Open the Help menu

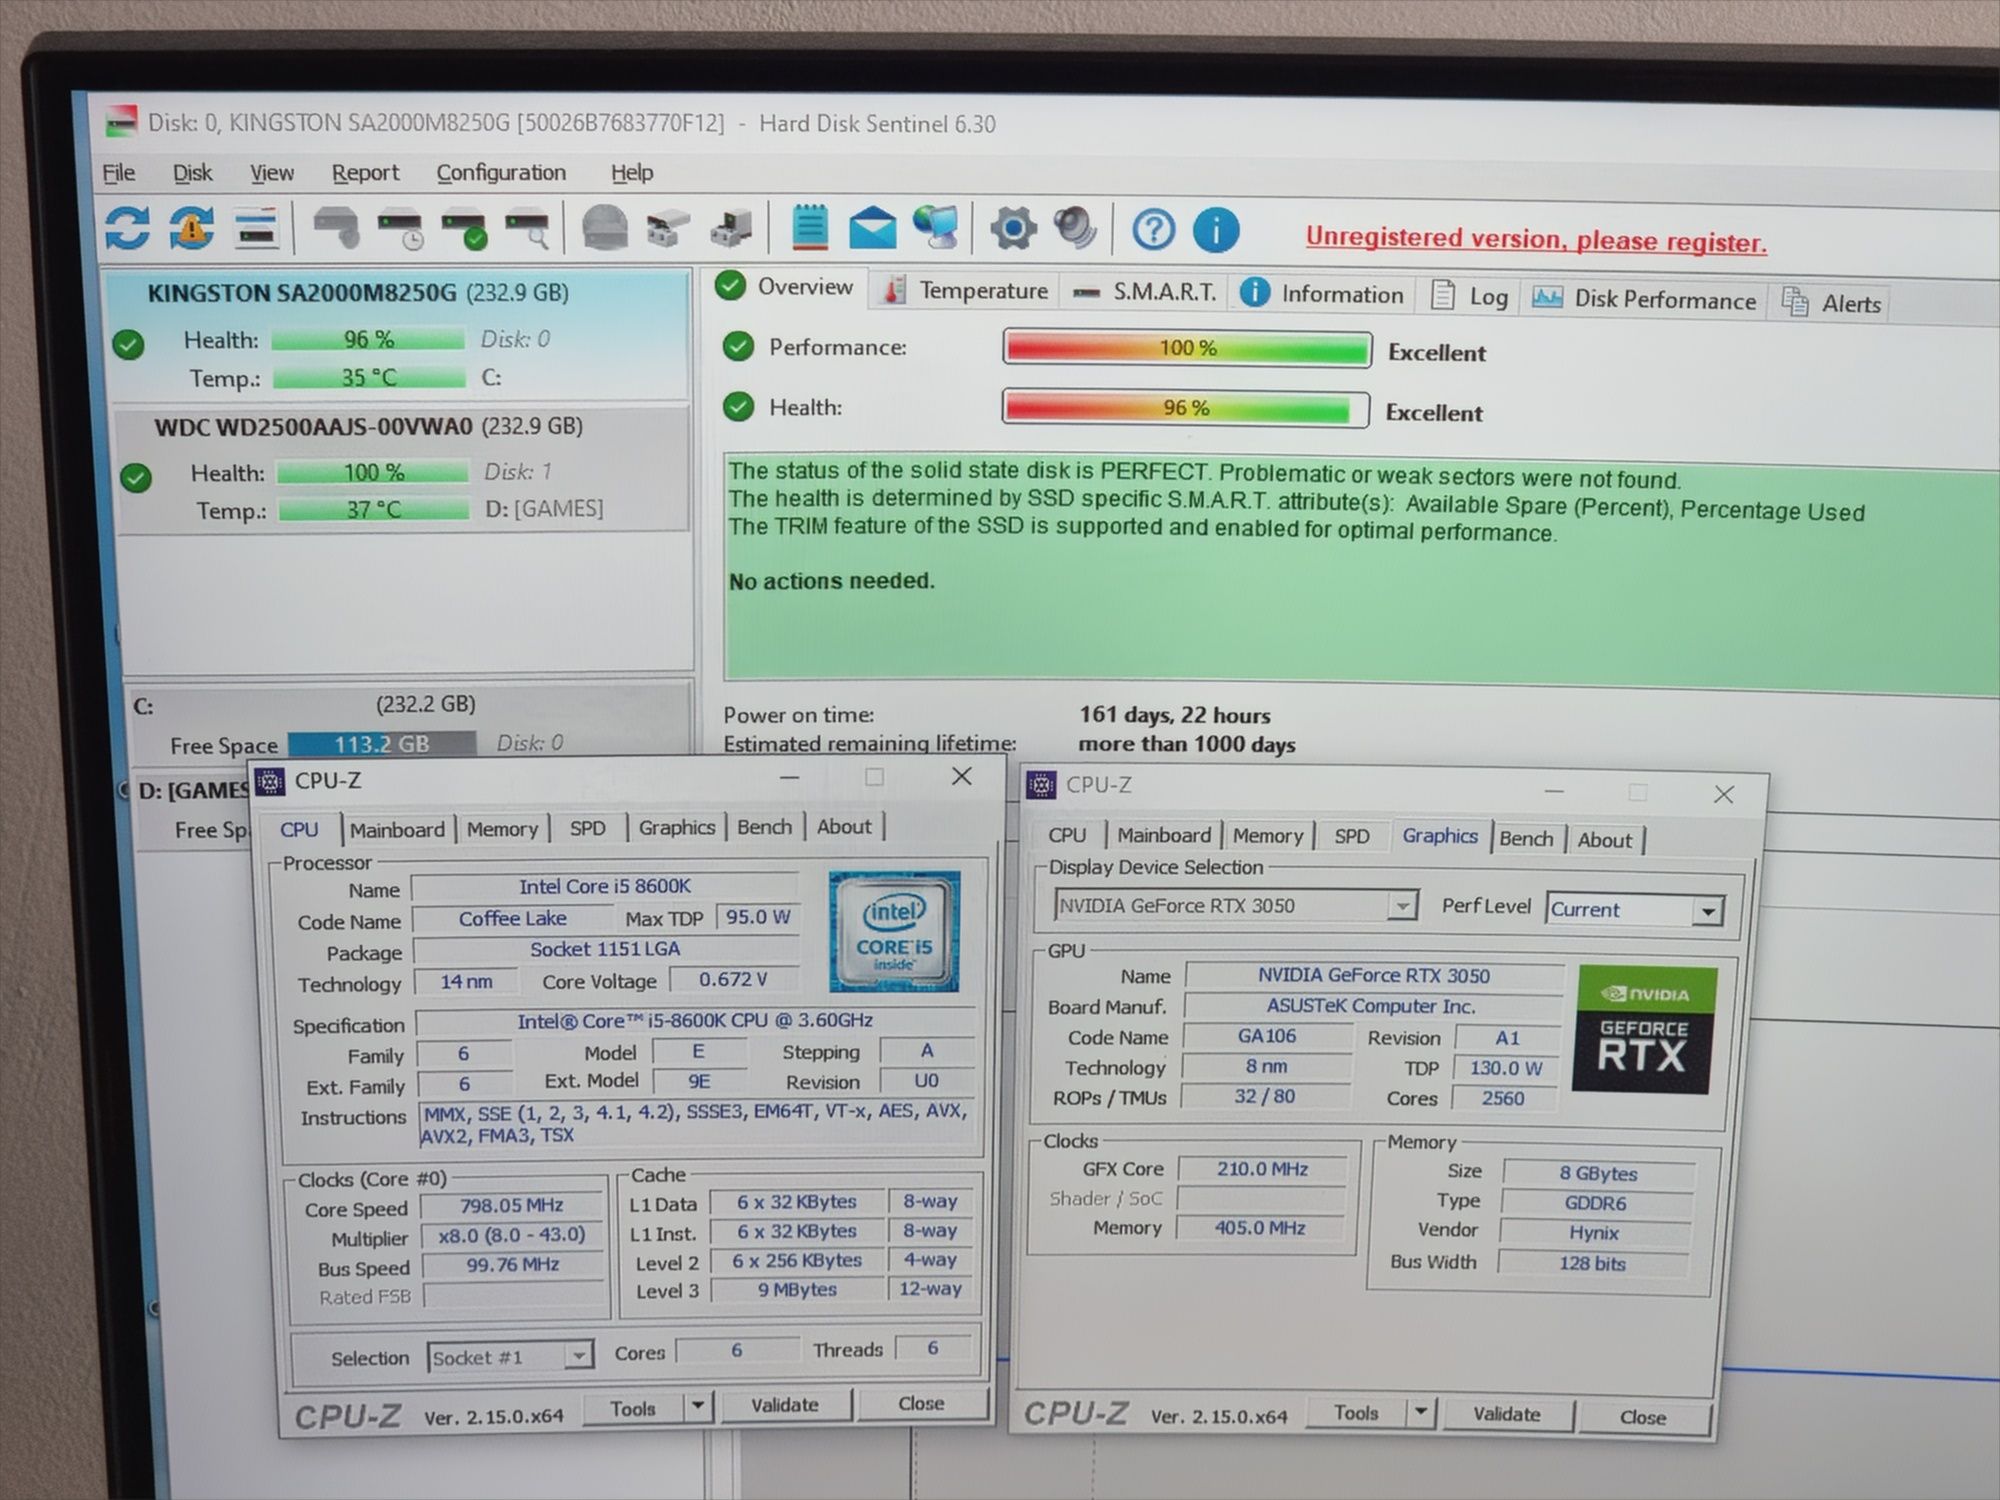[632, 173]
